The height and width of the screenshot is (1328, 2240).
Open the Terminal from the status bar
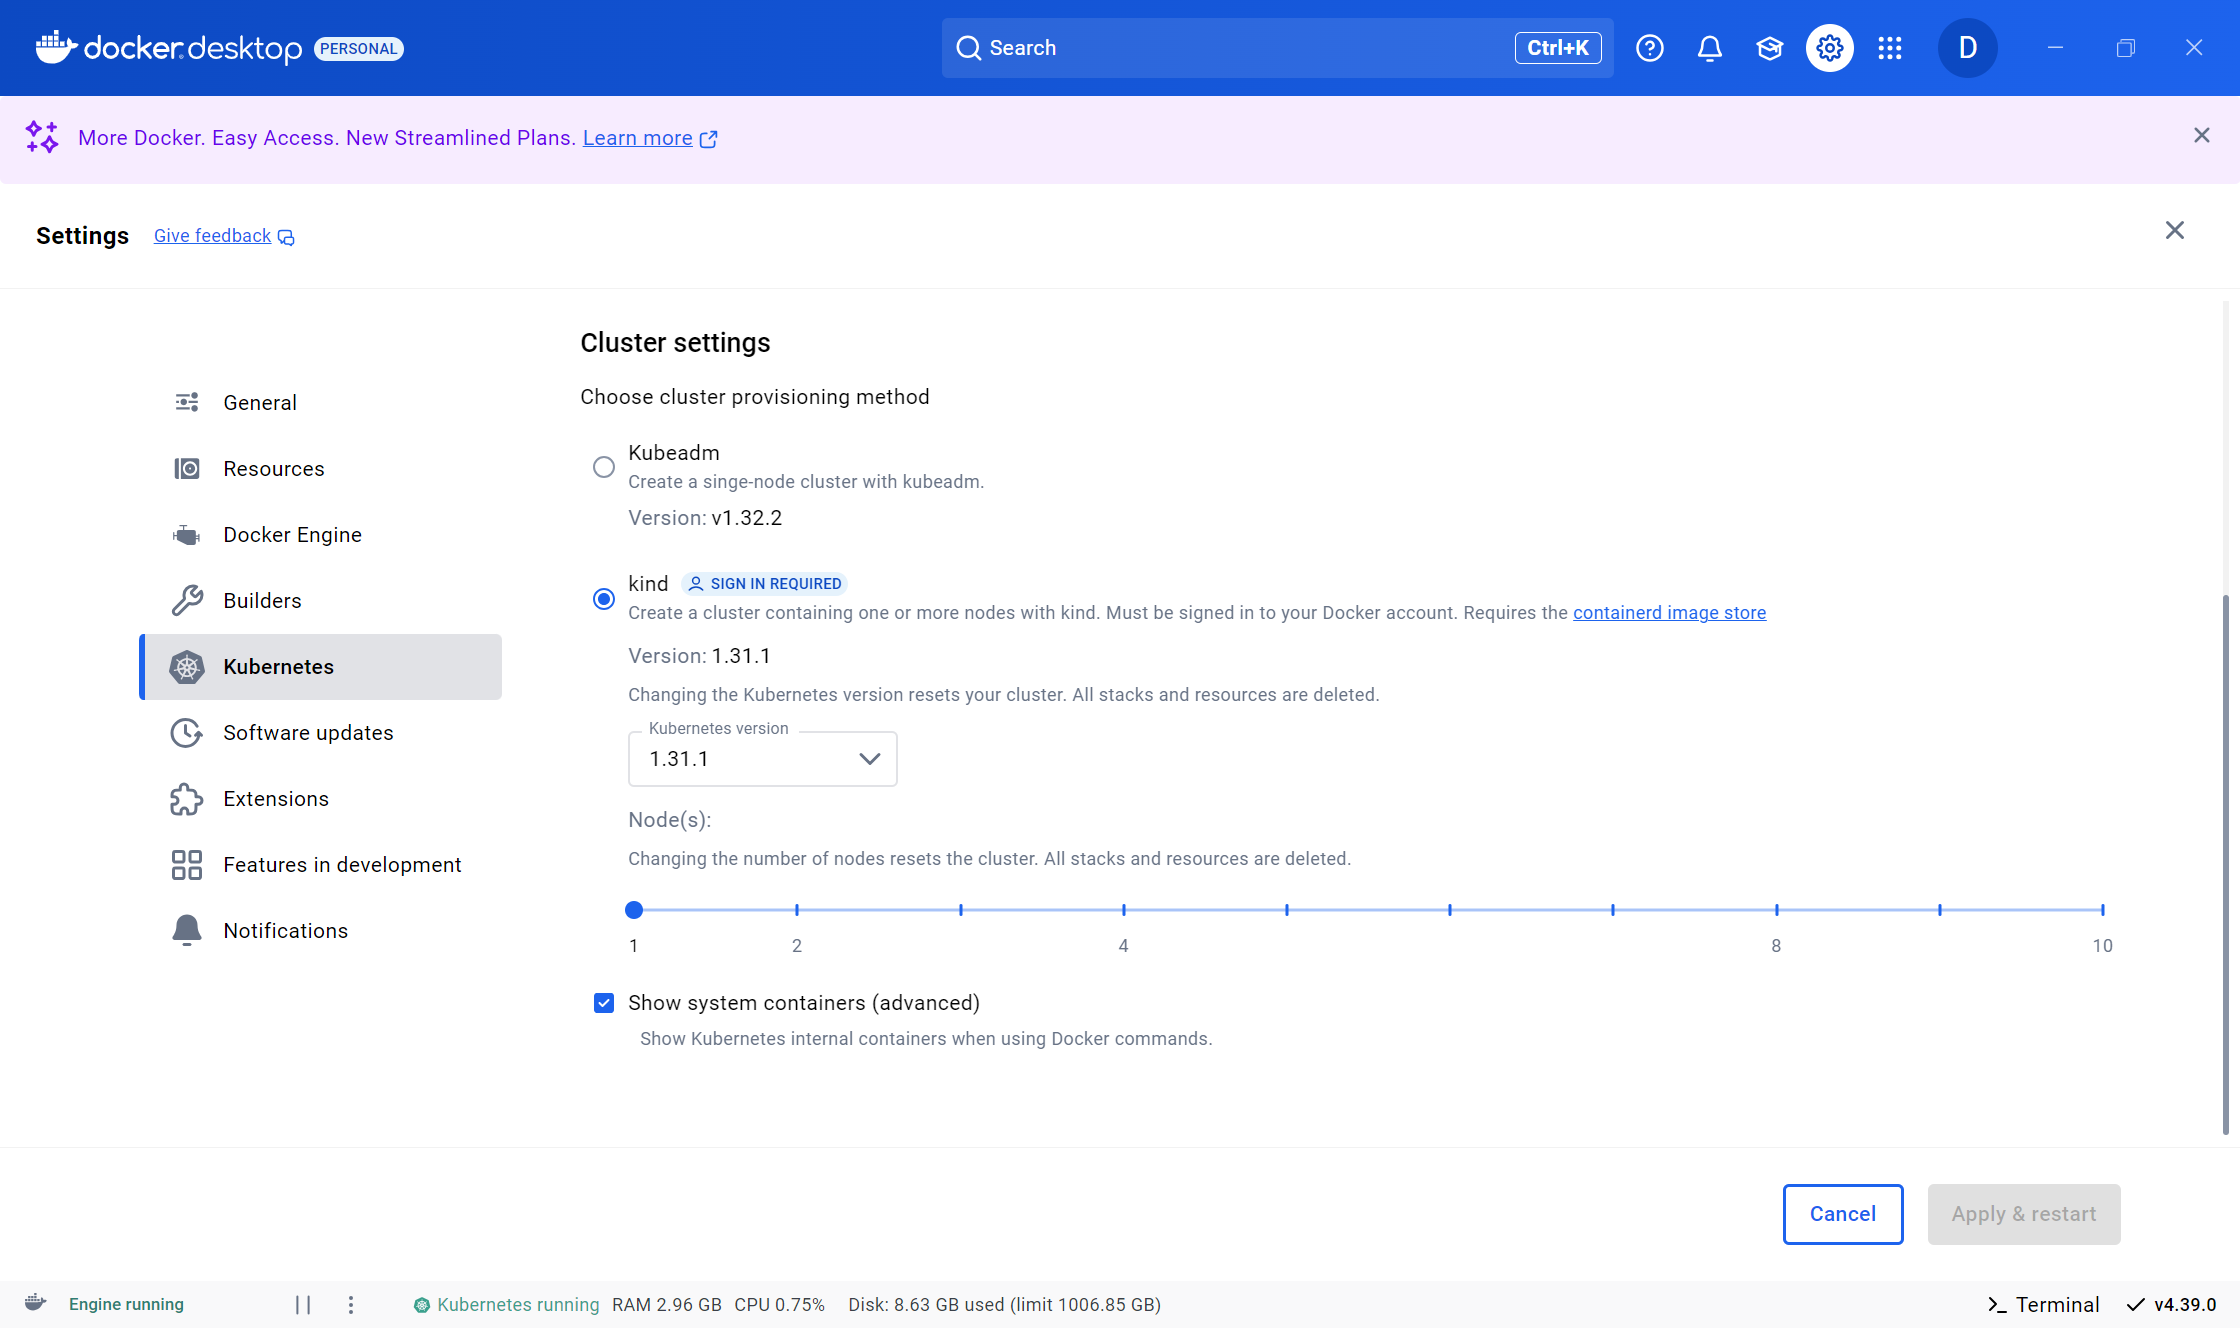[2043, 1305]
